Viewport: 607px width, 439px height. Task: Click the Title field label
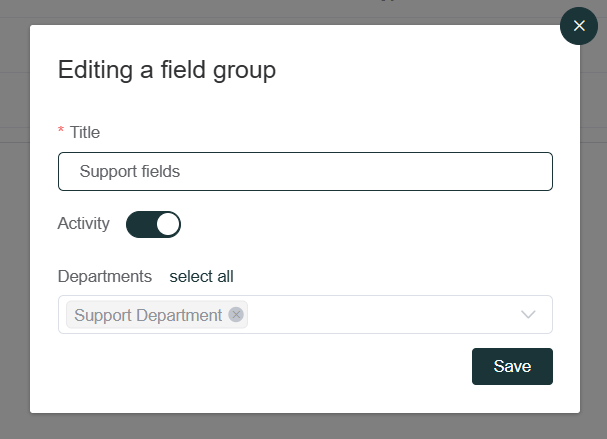coord(85,132)
